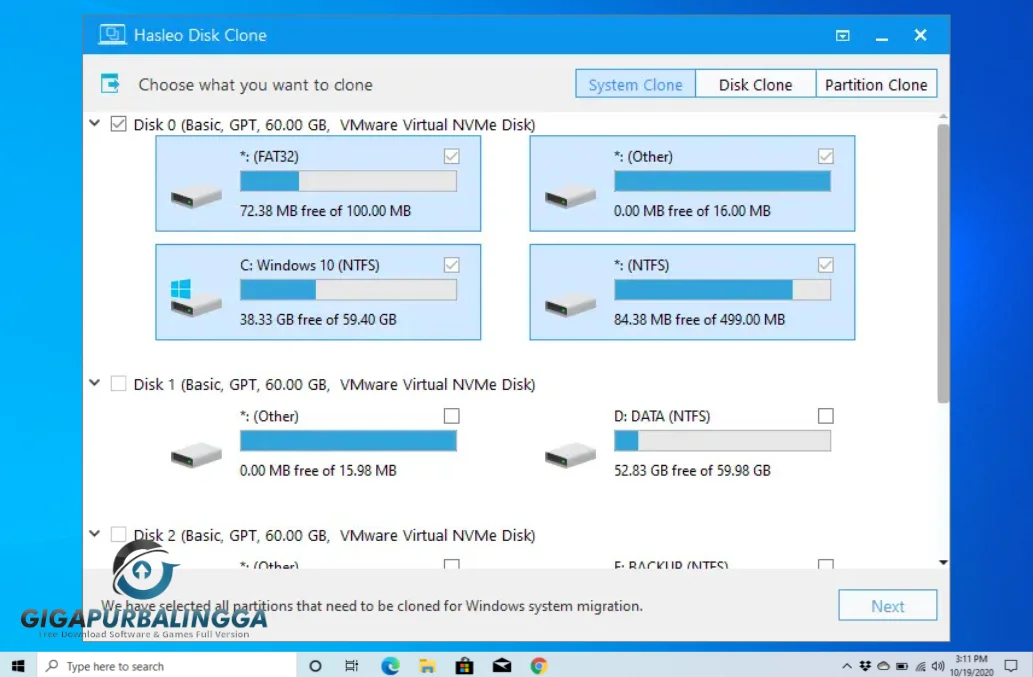Open File Explorer from the taskbar
This screenshot has width=1033, height=677.
427,666
